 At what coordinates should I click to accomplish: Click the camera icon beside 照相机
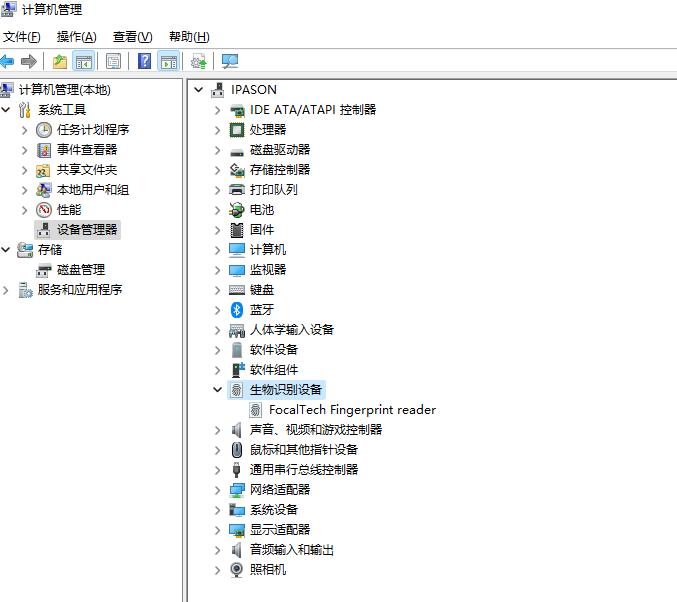tap(237, 570)
